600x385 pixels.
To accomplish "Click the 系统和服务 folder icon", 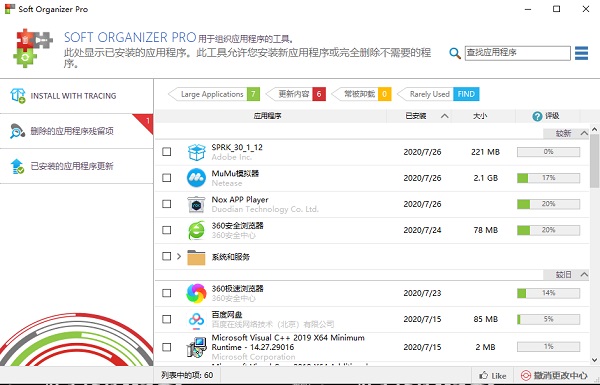I will (196, 257).
